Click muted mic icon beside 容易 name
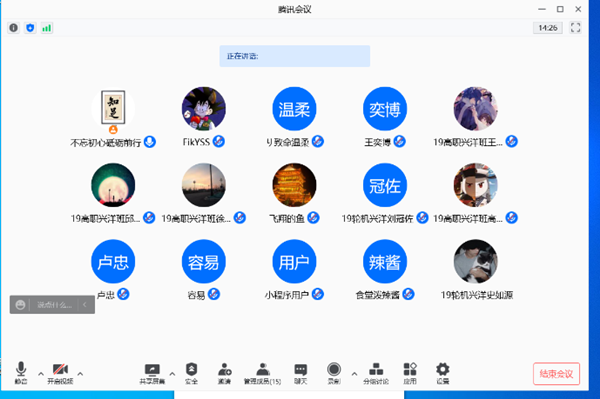This screenshot has width=600, height=399. tap(214, 294)
